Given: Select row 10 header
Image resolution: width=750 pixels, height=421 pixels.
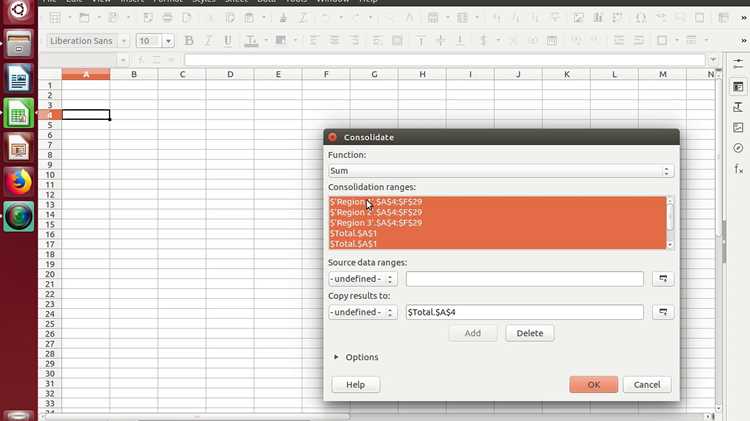Looking at the screenshot, I should (x=50, y=175).
